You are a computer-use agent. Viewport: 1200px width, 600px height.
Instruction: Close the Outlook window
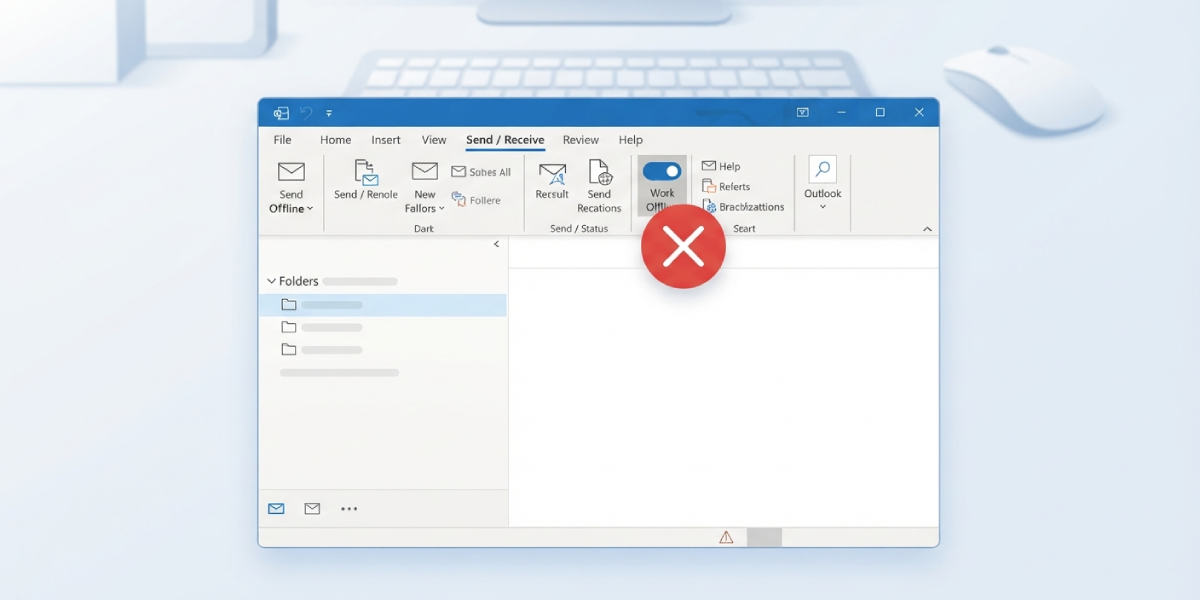[x=919, y=113]
